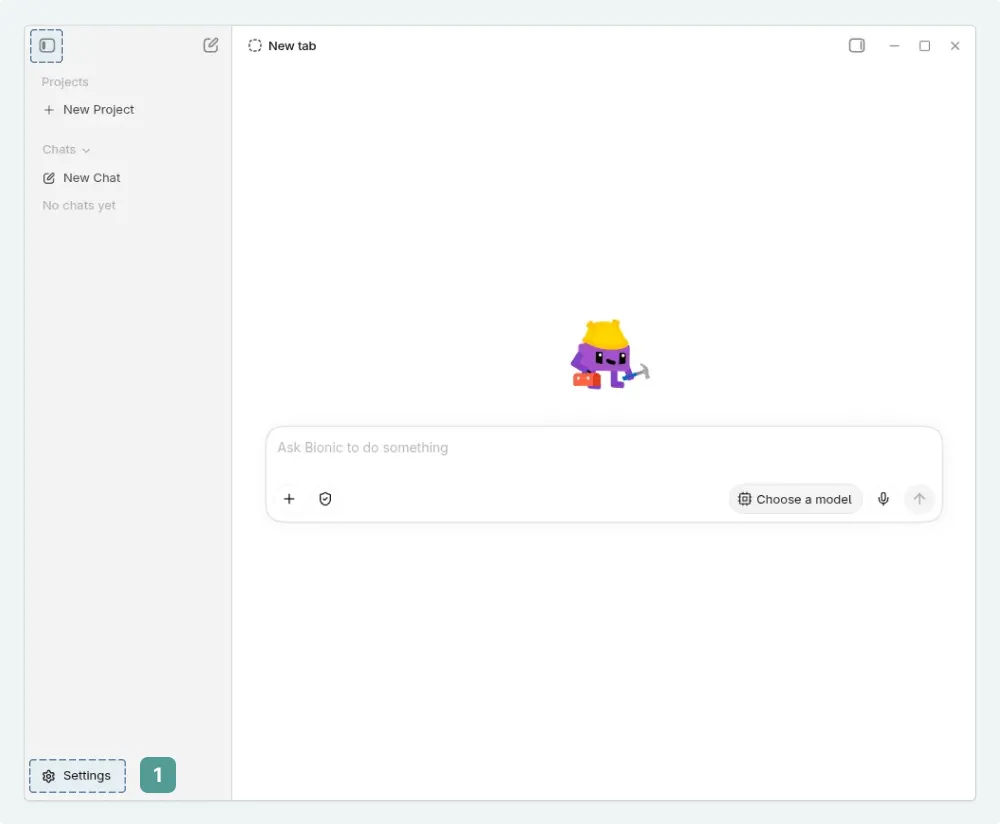Click the Projects section label
1000x824 pixels.
(65, 82)
